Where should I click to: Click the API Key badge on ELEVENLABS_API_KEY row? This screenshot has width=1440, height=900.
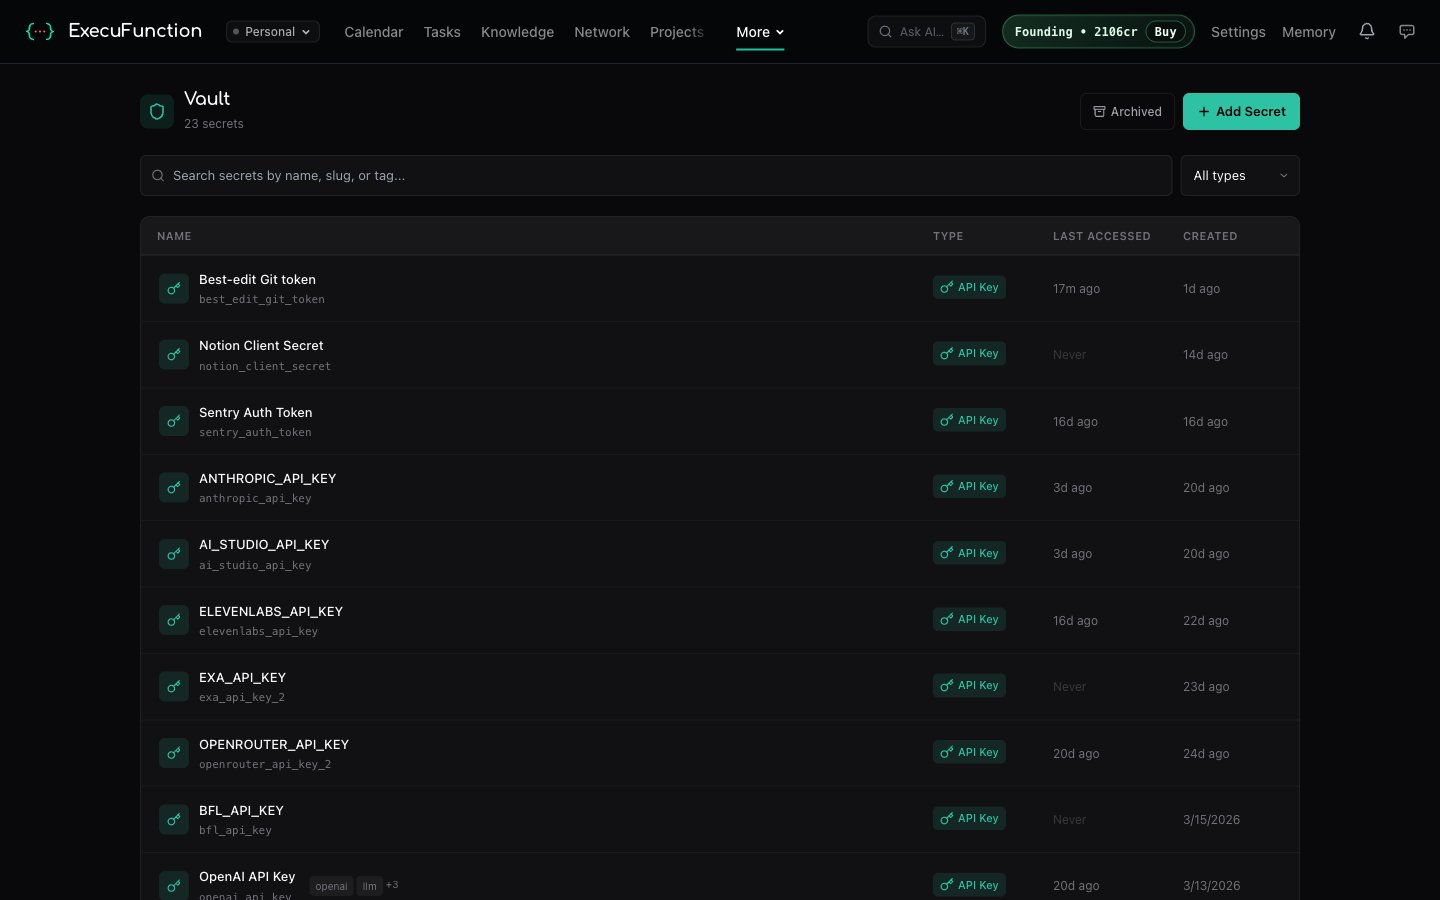[x=969, y=619]
